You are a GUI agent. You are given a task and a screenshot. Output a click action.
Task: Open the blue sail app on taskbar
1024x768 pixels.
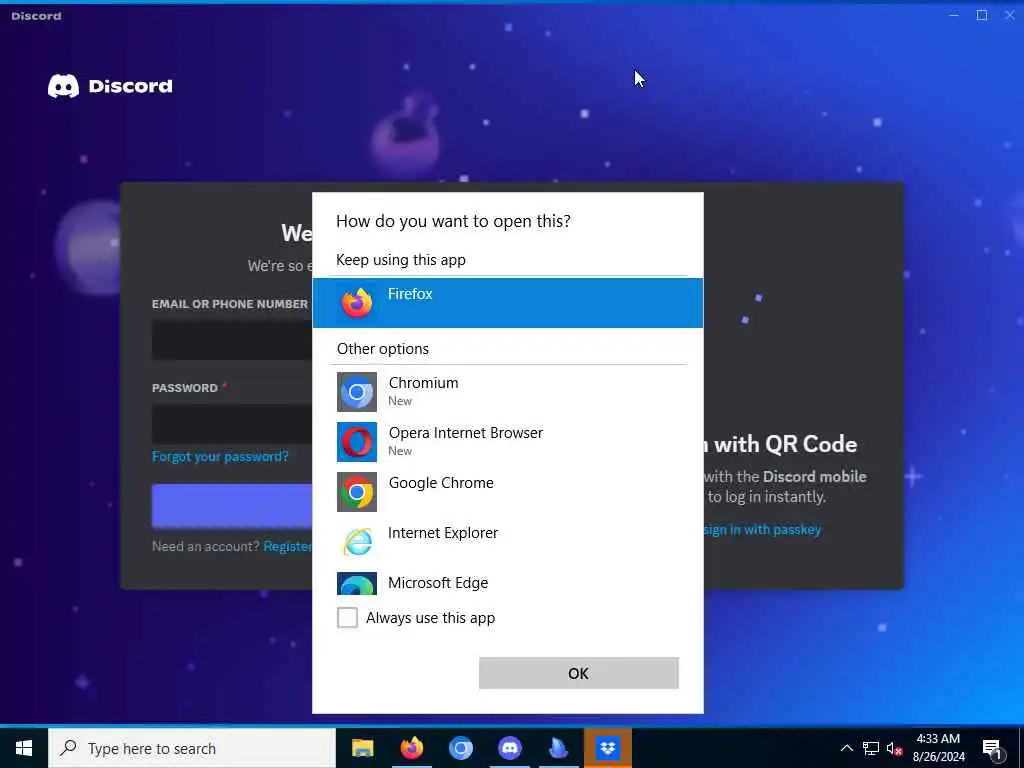pyautogui.click(x=558, y=748)
